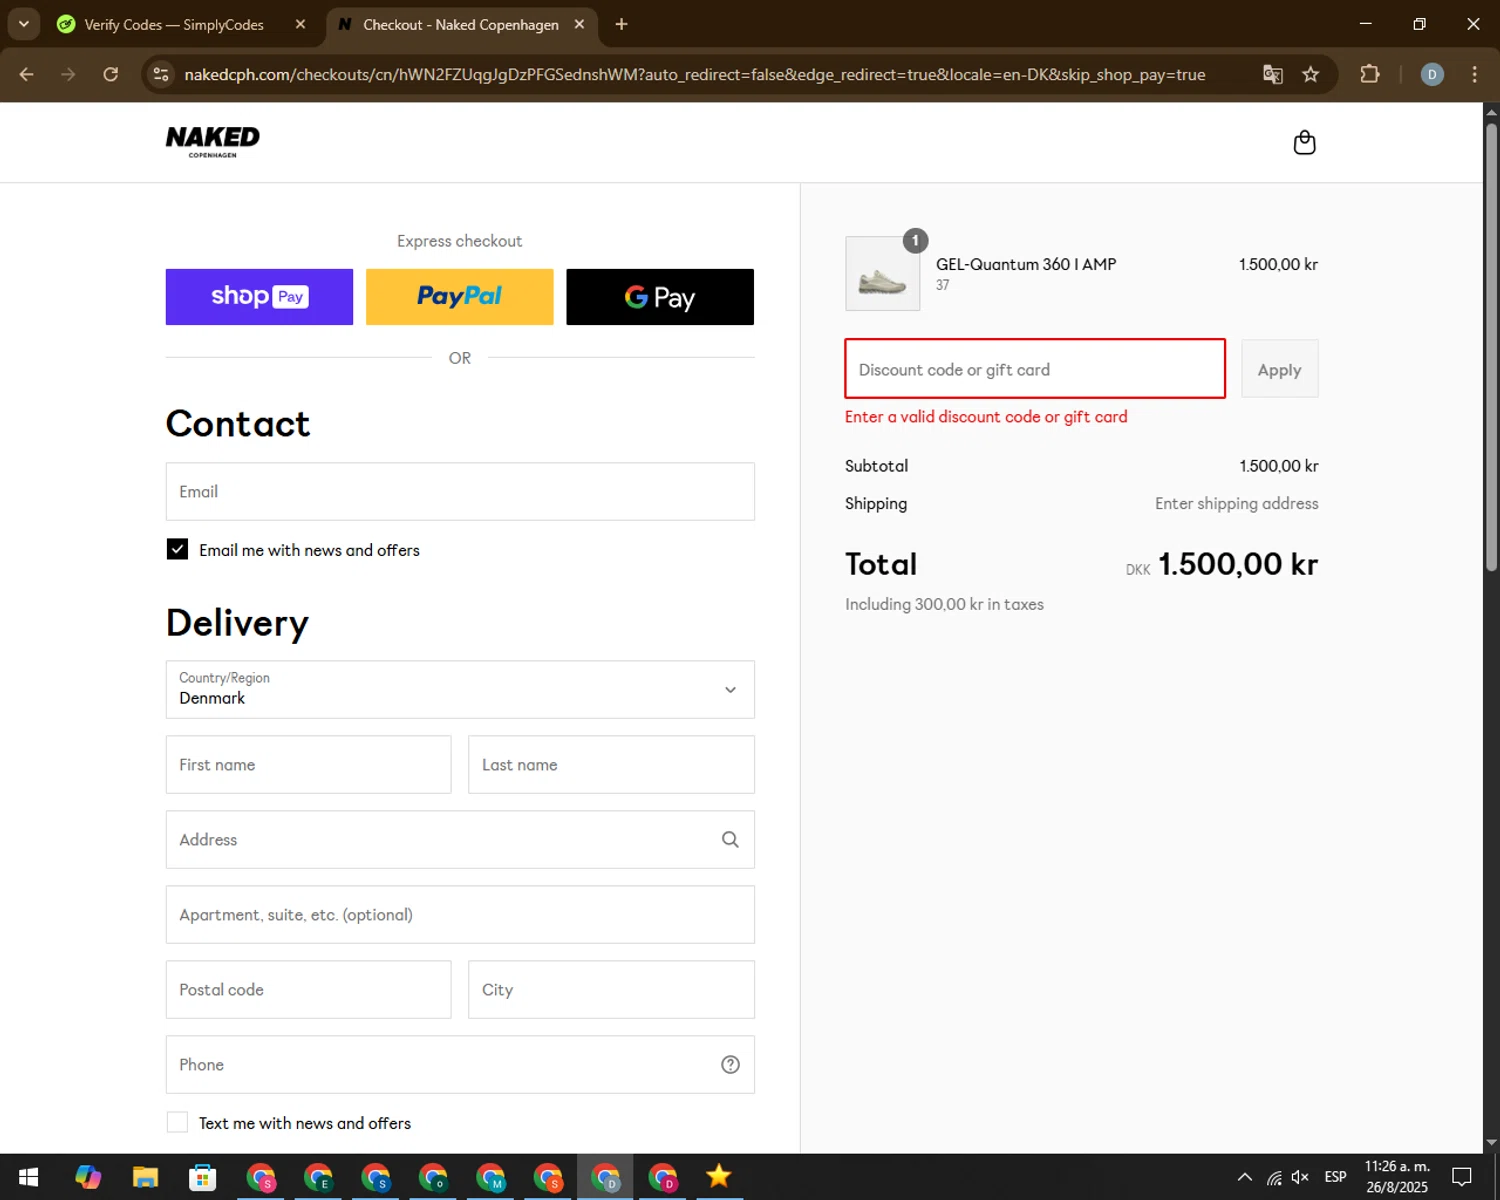The width and height of the screenshot is (1500, 1200).
Task: Close the Verify Codes SimplyCodes tab
Action: (300, 24)
